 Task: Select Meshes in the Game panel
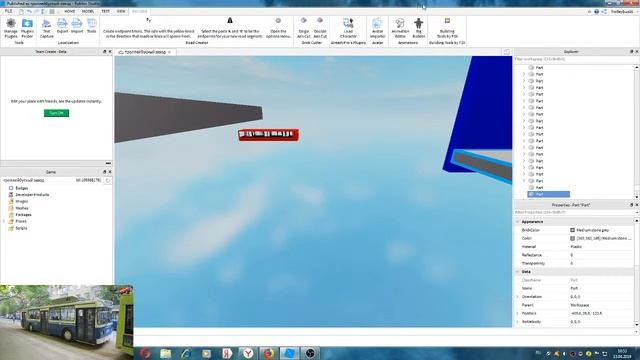pos(22,208)
